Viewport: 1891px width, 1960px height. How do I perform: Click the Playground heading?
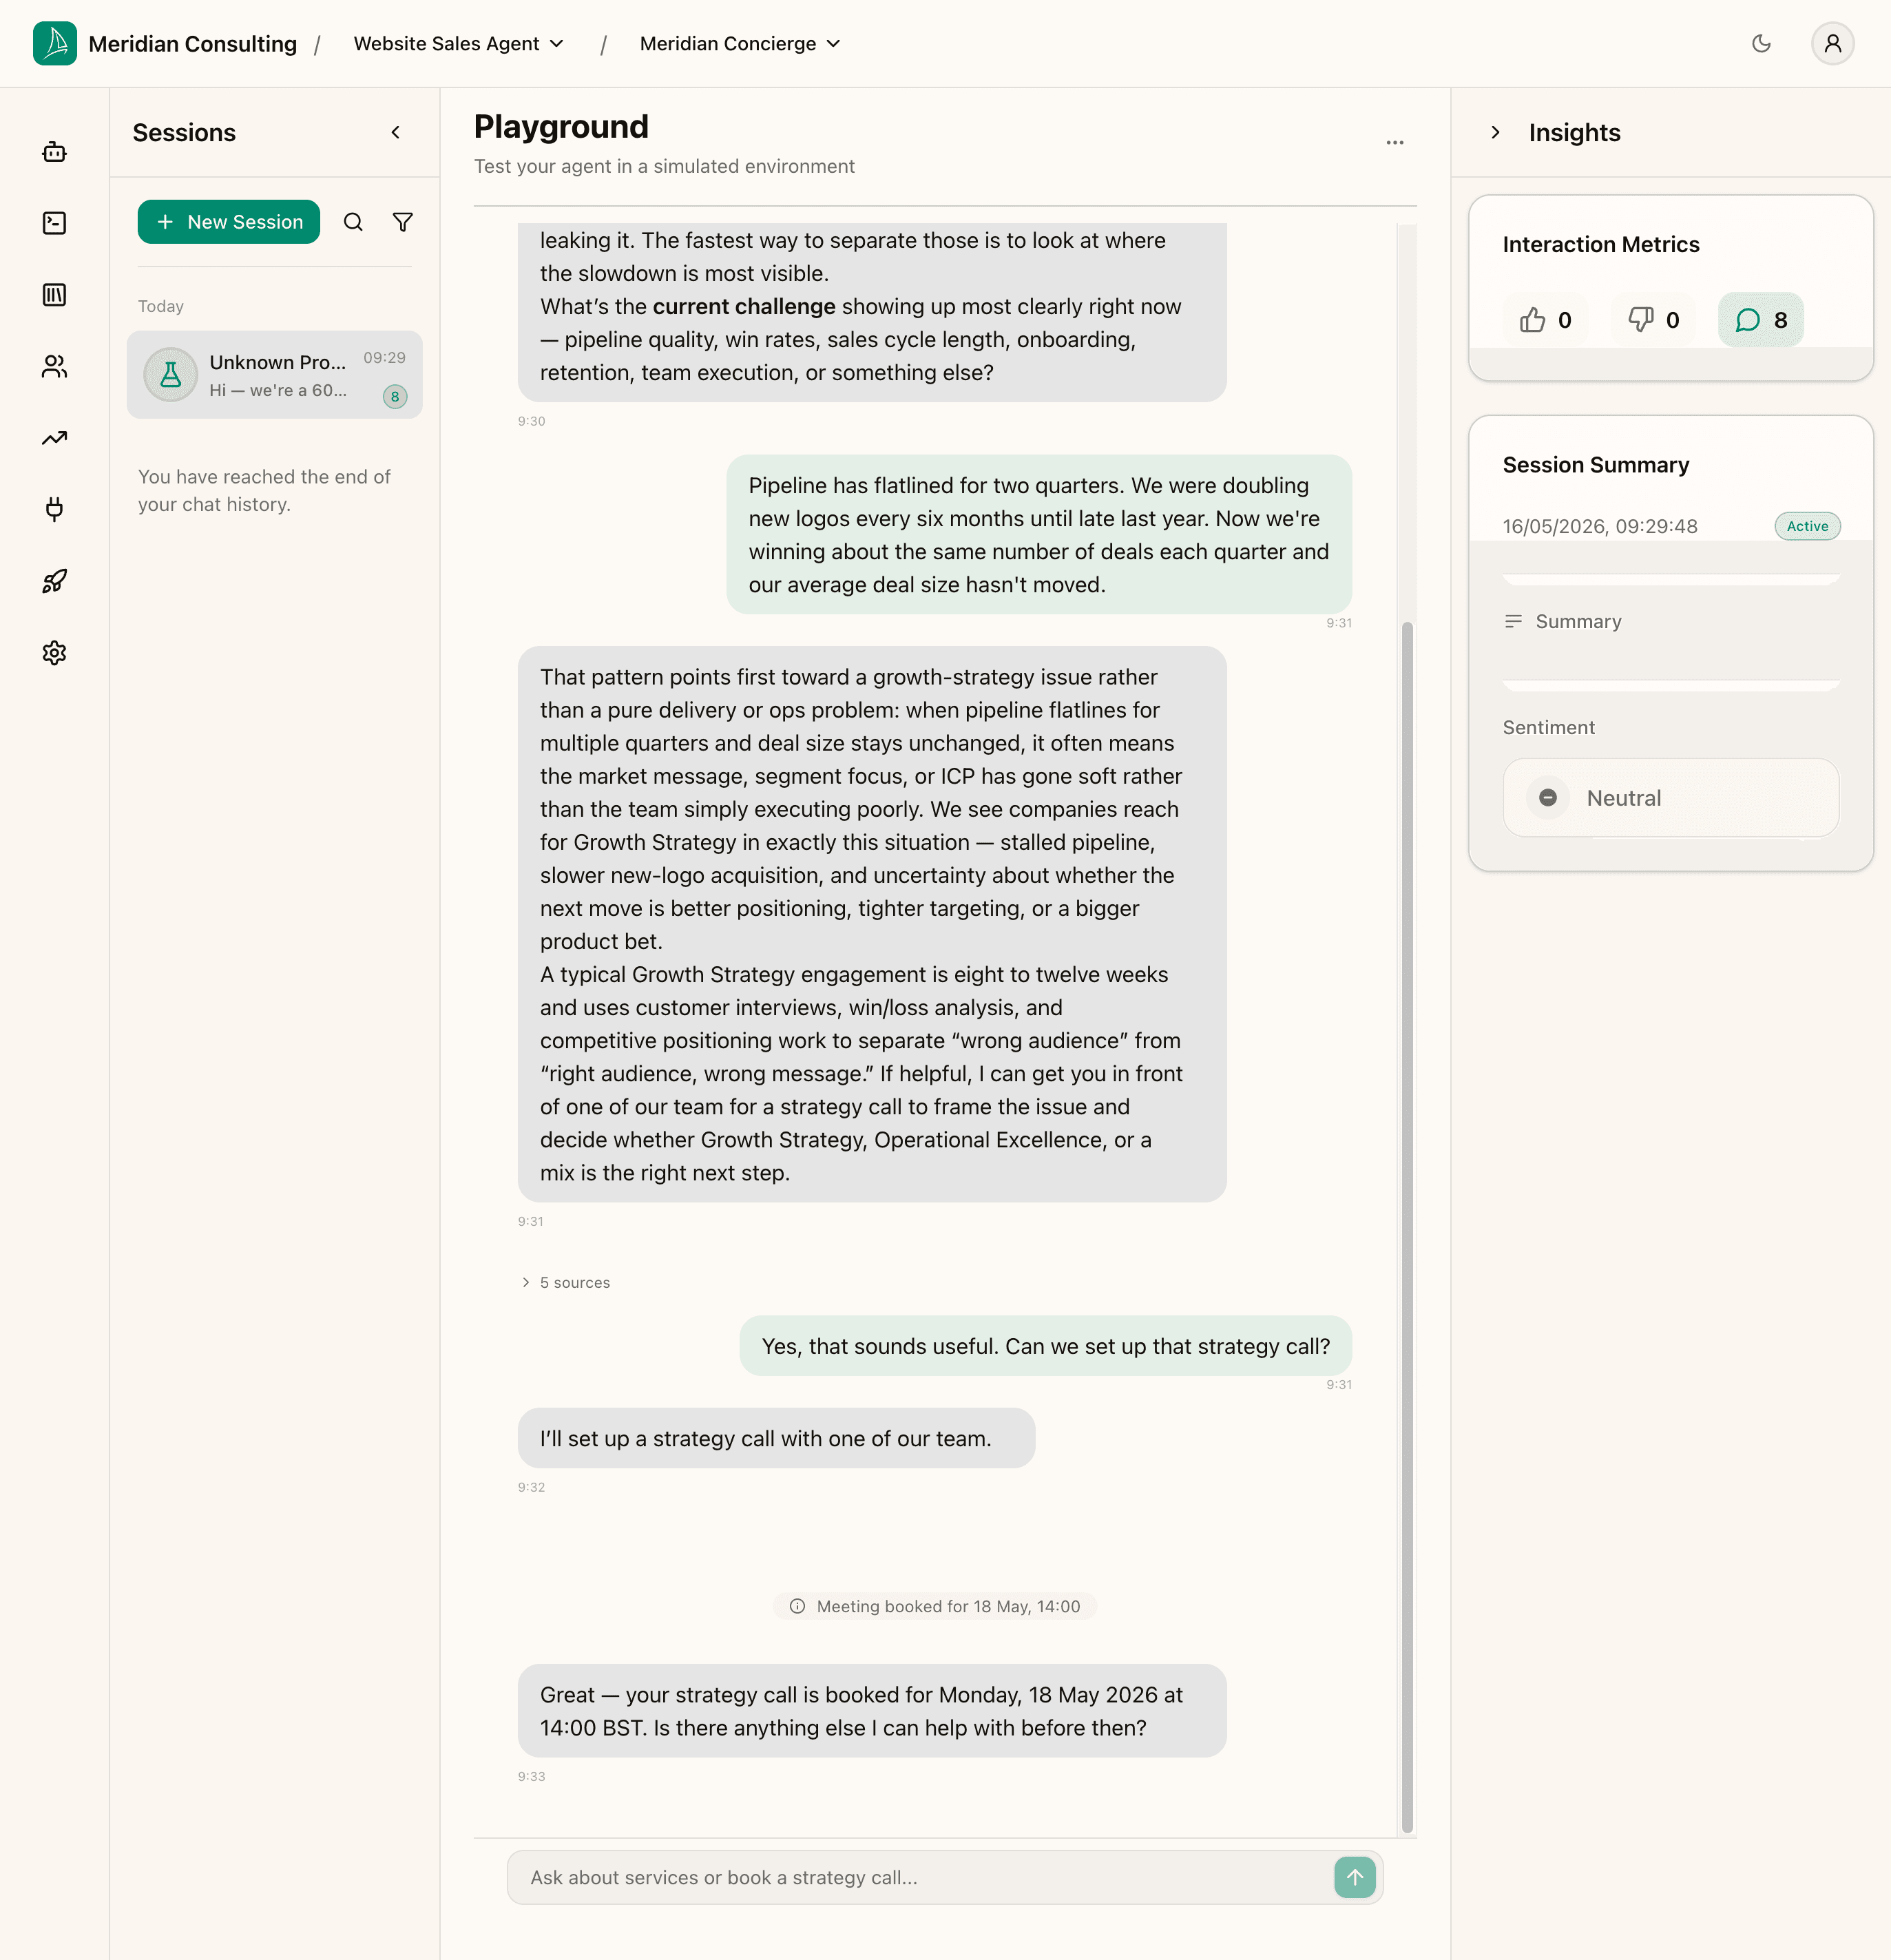tap(561, 127)
